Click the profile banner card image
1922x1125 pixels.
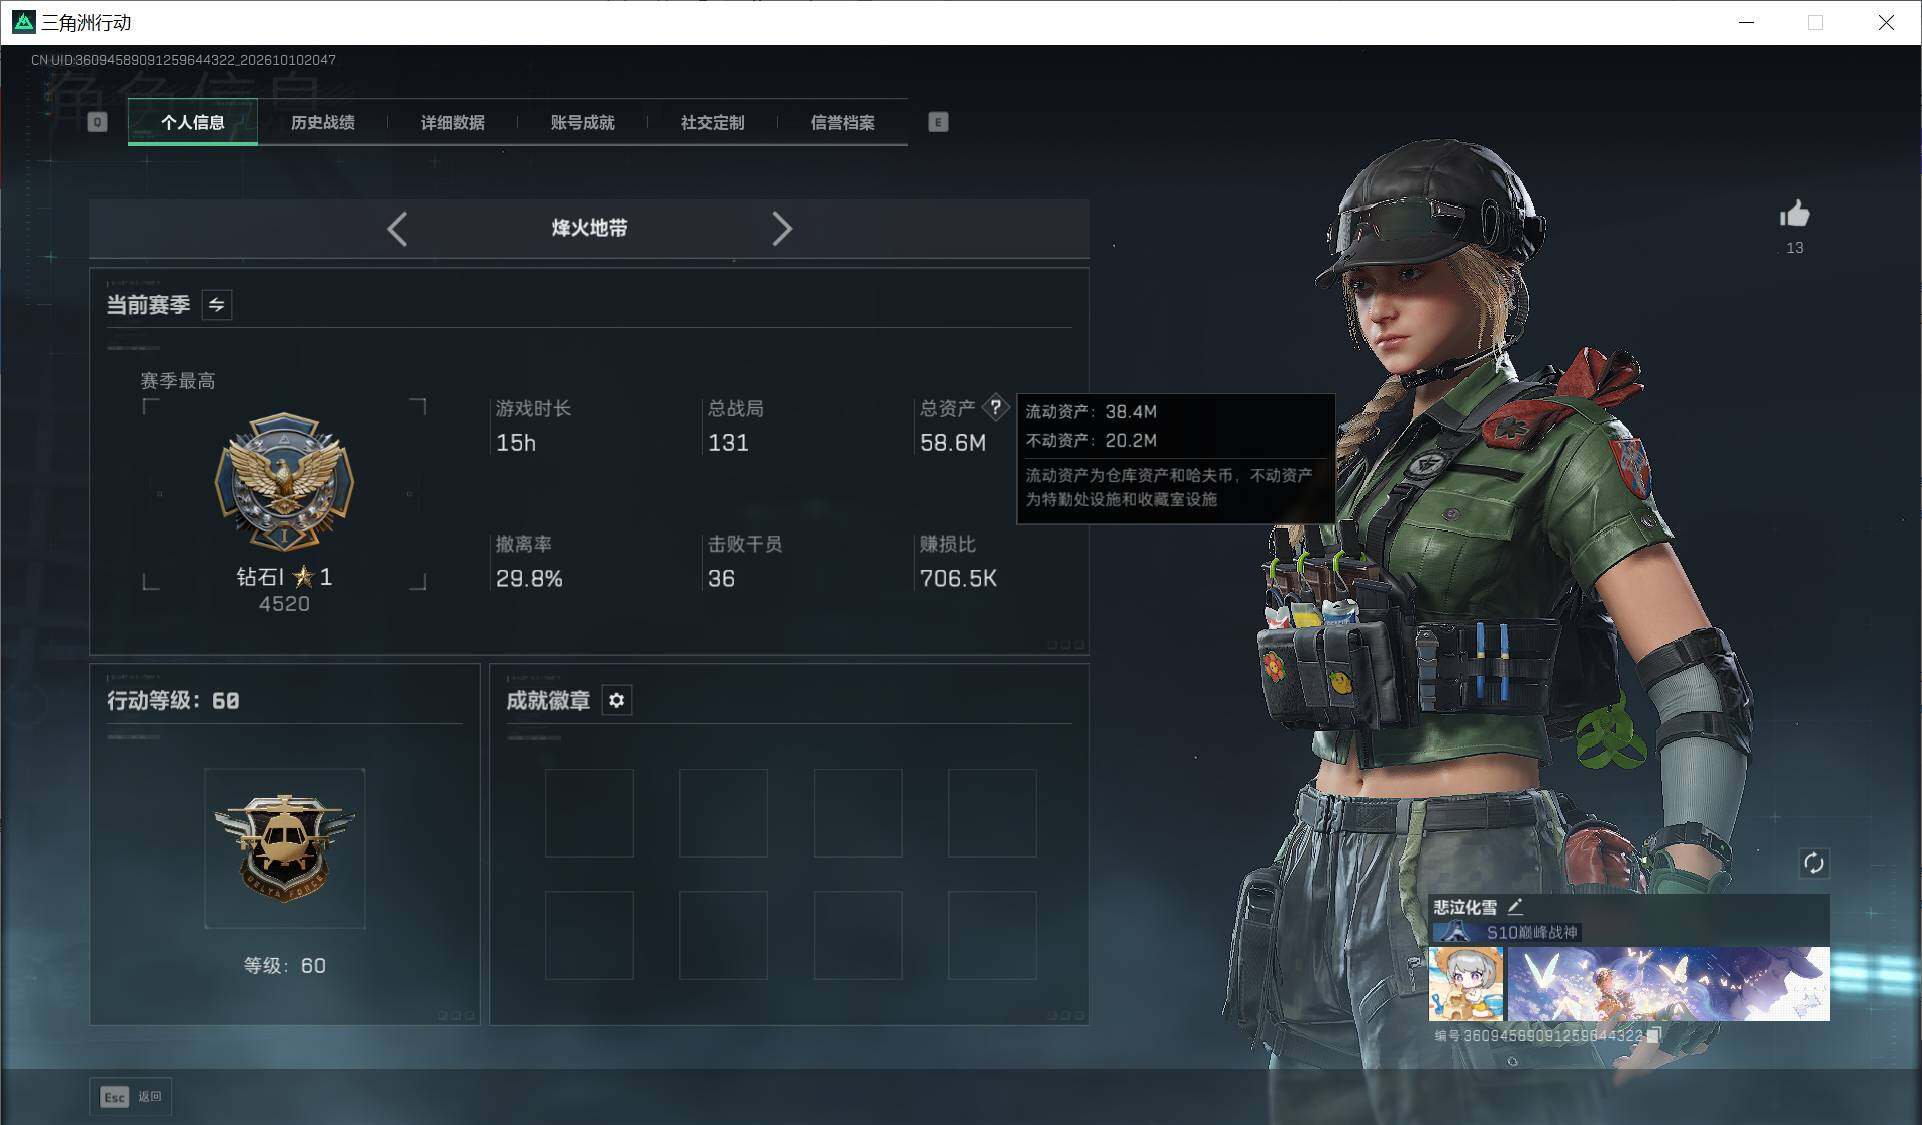[1668, 984]
